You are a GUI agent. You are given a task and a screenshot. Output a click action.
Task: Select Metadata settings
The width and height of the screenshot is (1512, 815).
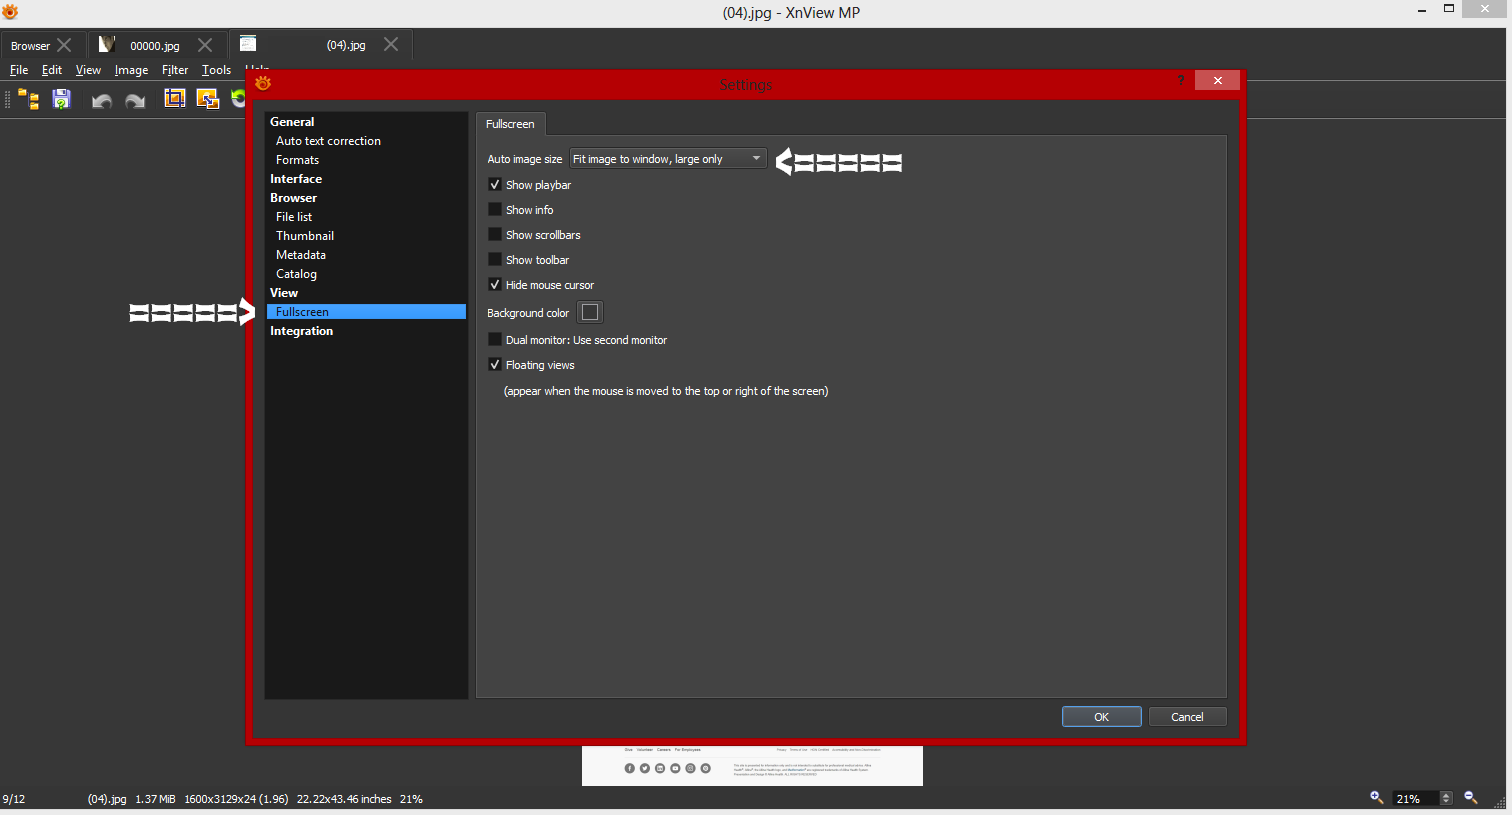(x=301, y=255)
